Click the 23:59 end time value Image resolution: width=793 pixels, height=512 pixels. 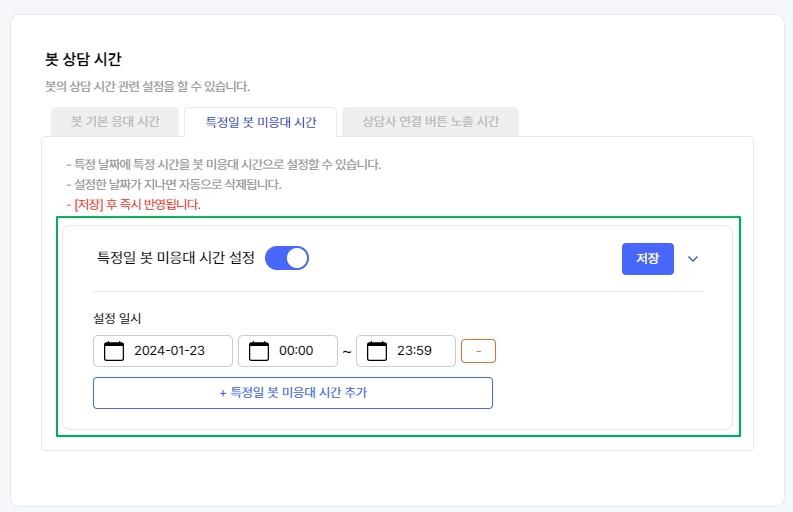click(414, 351)
